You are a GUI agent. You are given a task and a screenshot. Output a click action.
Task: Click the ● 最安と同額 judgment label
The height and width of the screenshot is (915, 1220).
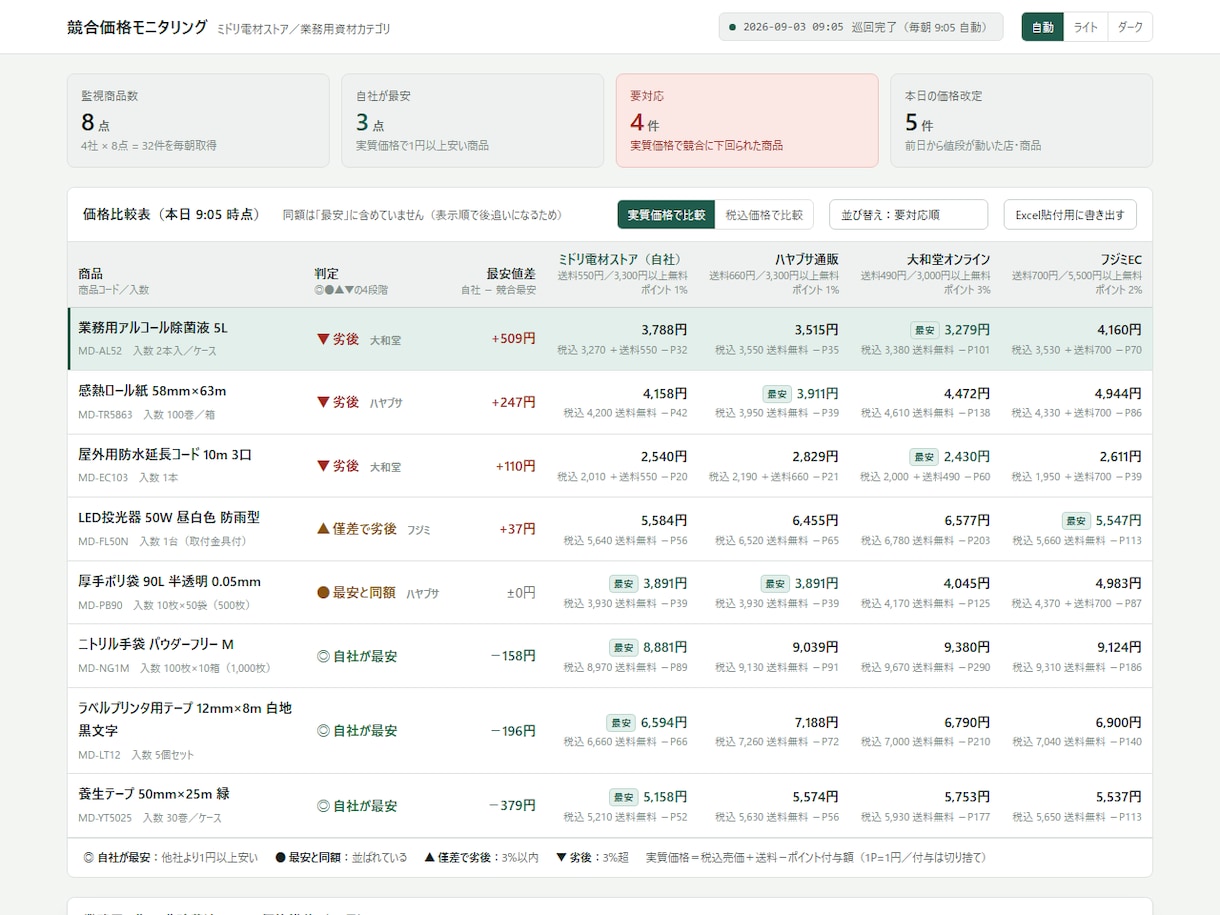tap(356, 592)
